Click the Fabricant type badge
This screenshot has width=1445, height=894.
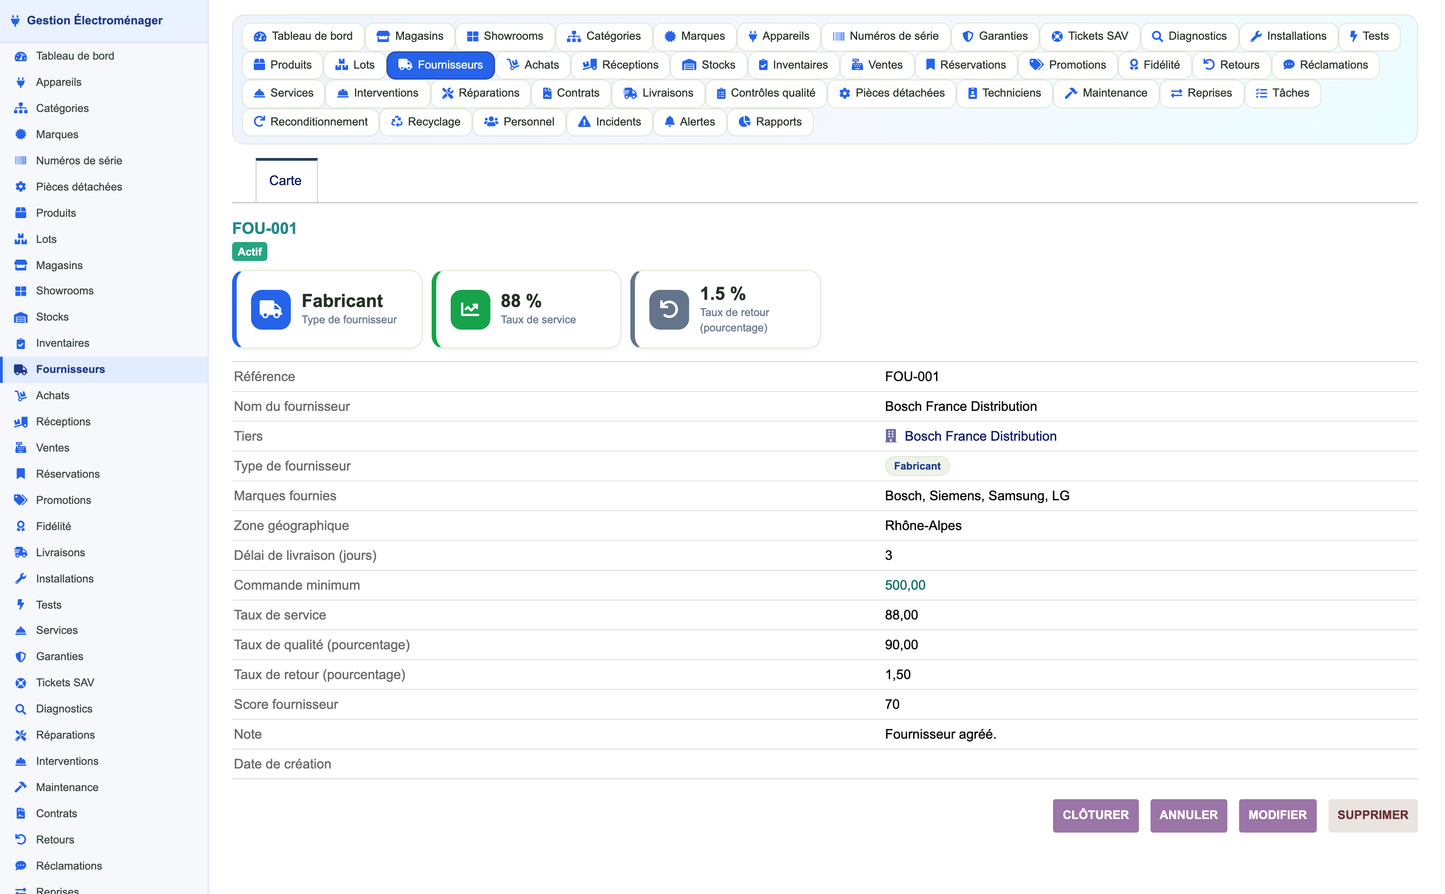(917, 466)
